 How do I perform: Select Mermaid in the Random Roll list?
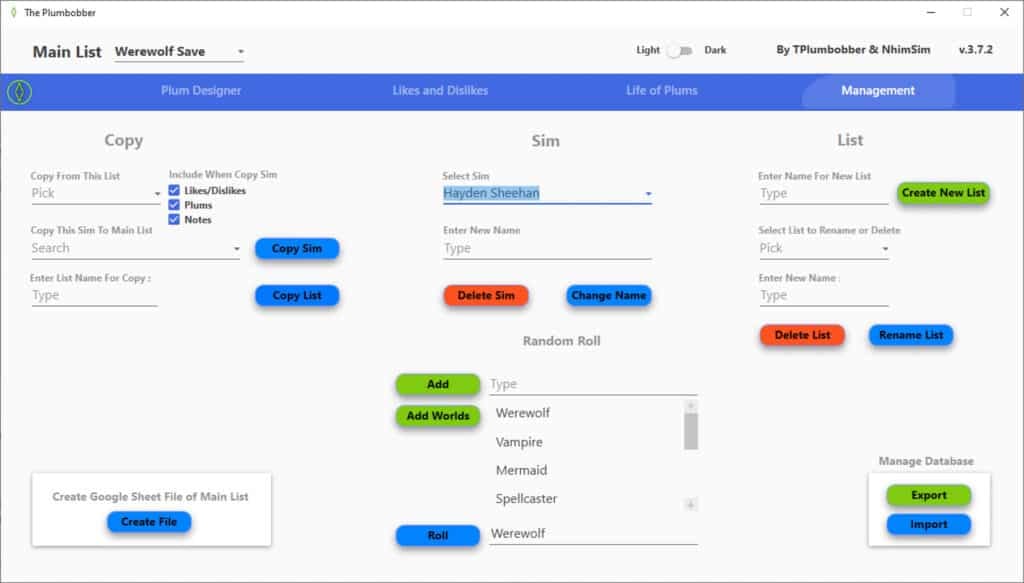(x=521, y=470)
